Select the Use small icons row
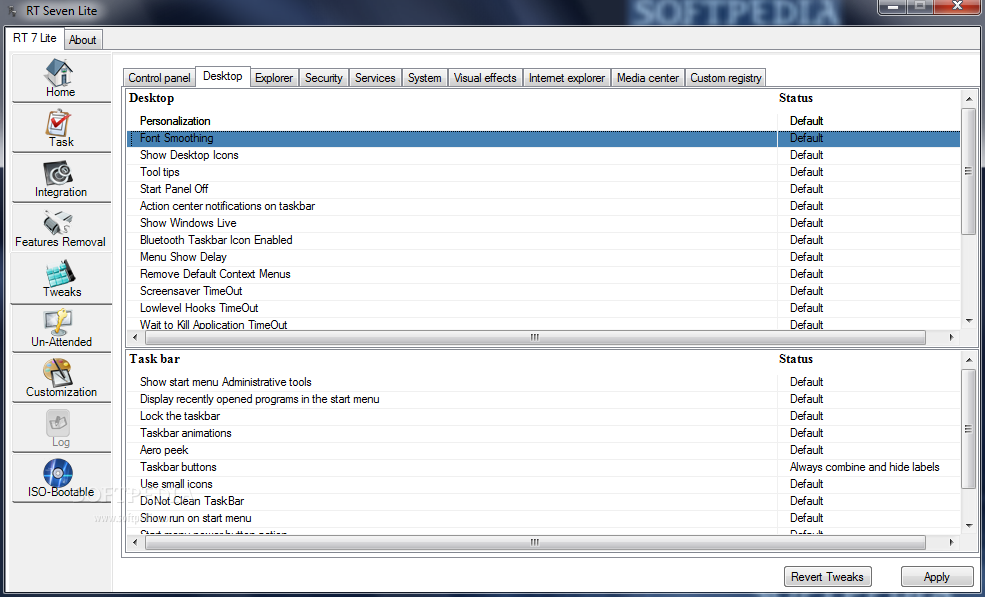 coord(544,484)
